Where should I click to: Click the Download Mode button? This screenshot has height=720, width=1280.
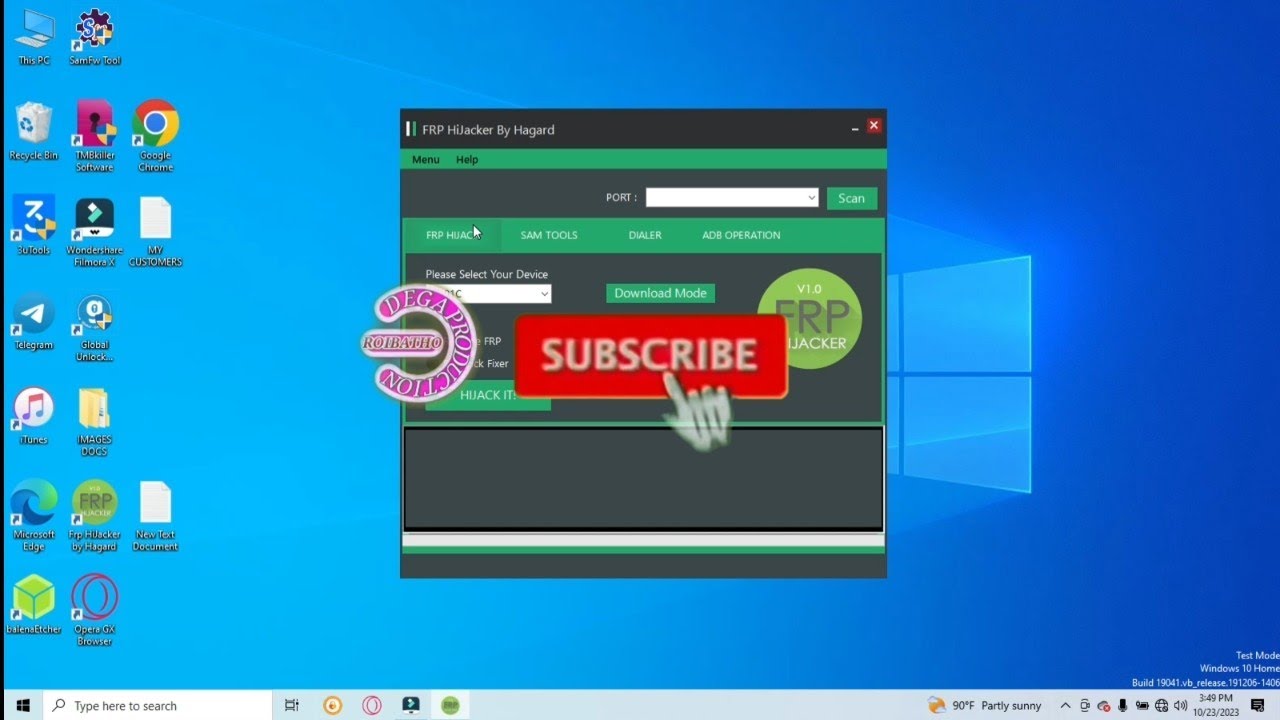pos(660,293)
